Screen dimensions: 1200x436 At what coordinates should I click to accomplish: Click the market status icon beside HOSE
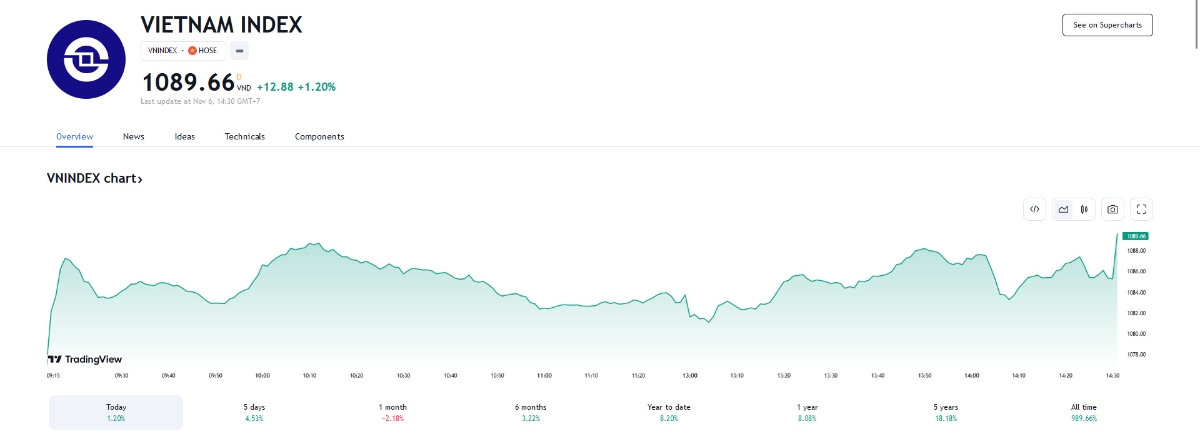pyautogui.click(x=240, y=50)
